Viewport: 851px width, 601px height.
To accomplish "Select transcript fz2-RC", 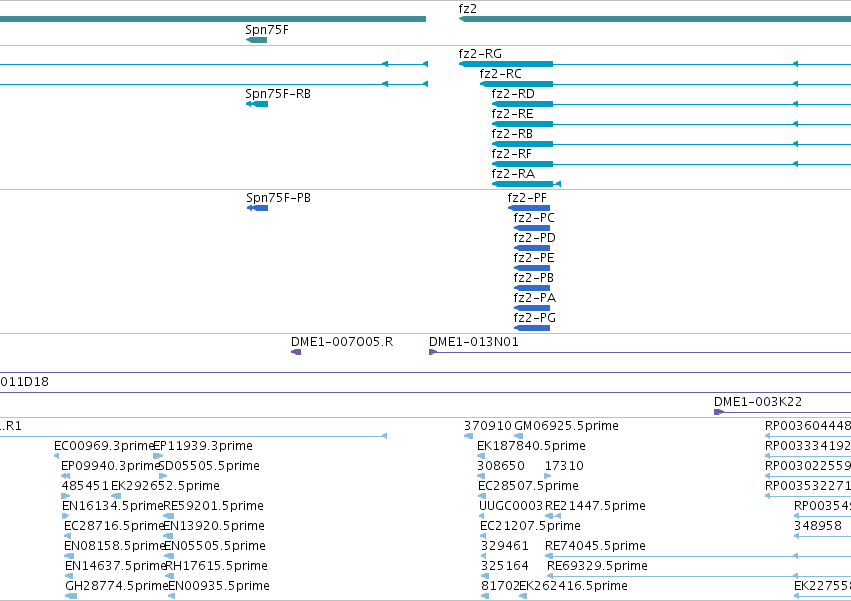I will click(500, 74).
